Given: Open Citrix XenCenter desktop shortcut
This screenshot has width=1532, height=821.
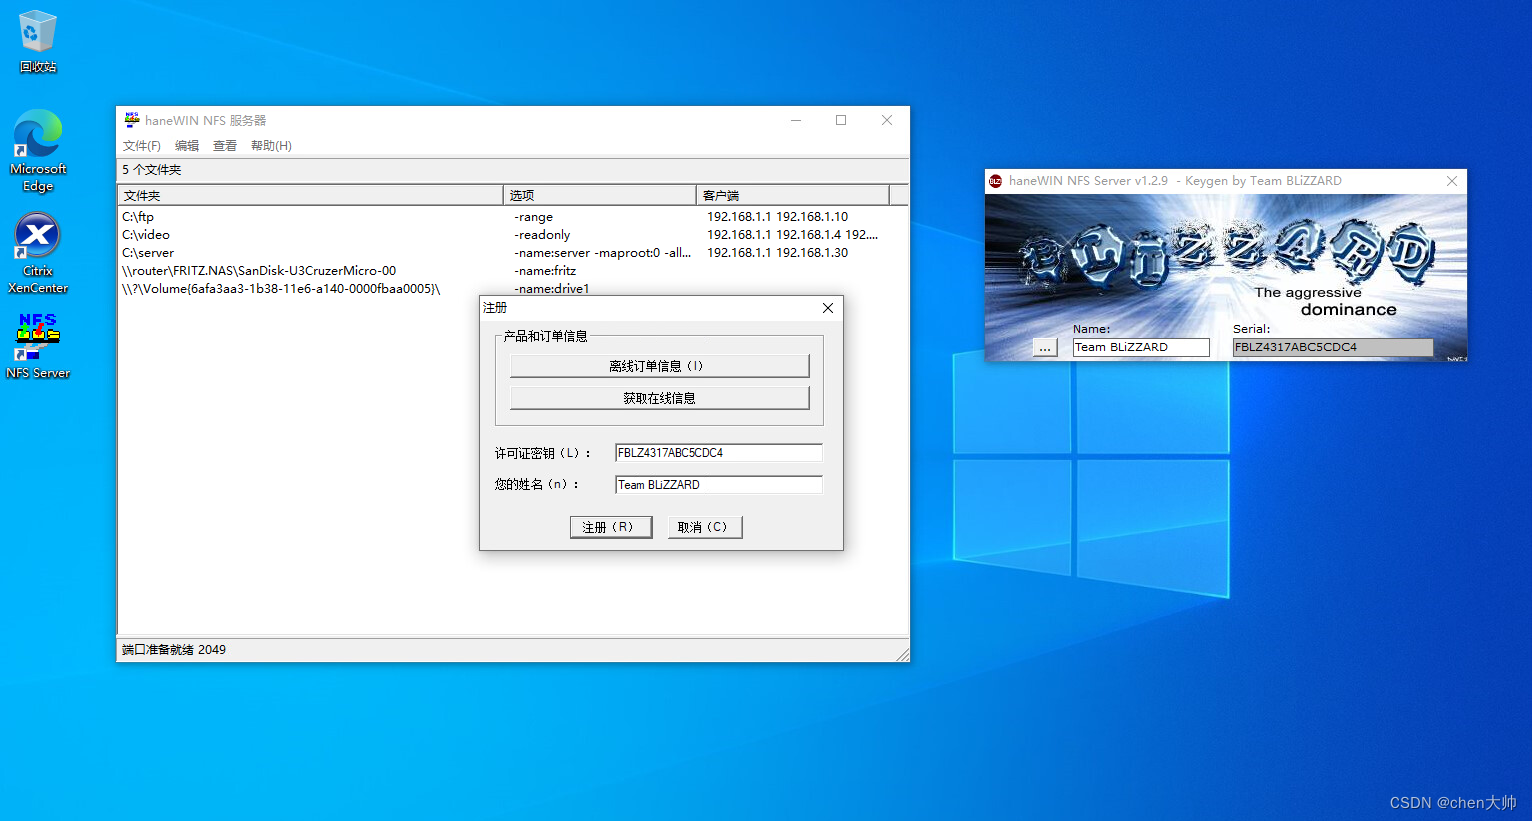Looking at the screenshot, I should pyautogui.click(x=38, y=253).
